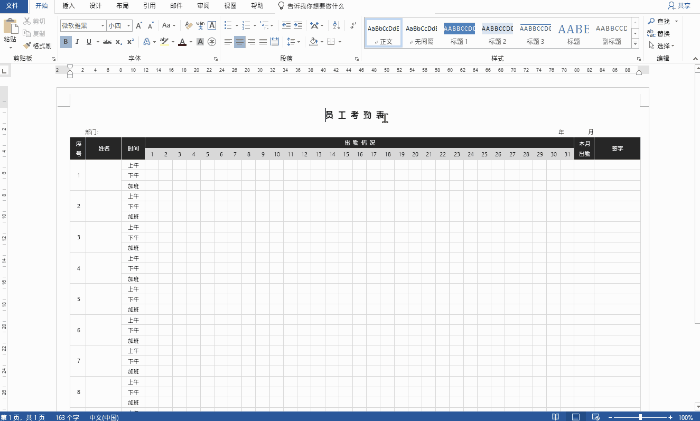Click the Multilevel List icon

pos(264,26)
